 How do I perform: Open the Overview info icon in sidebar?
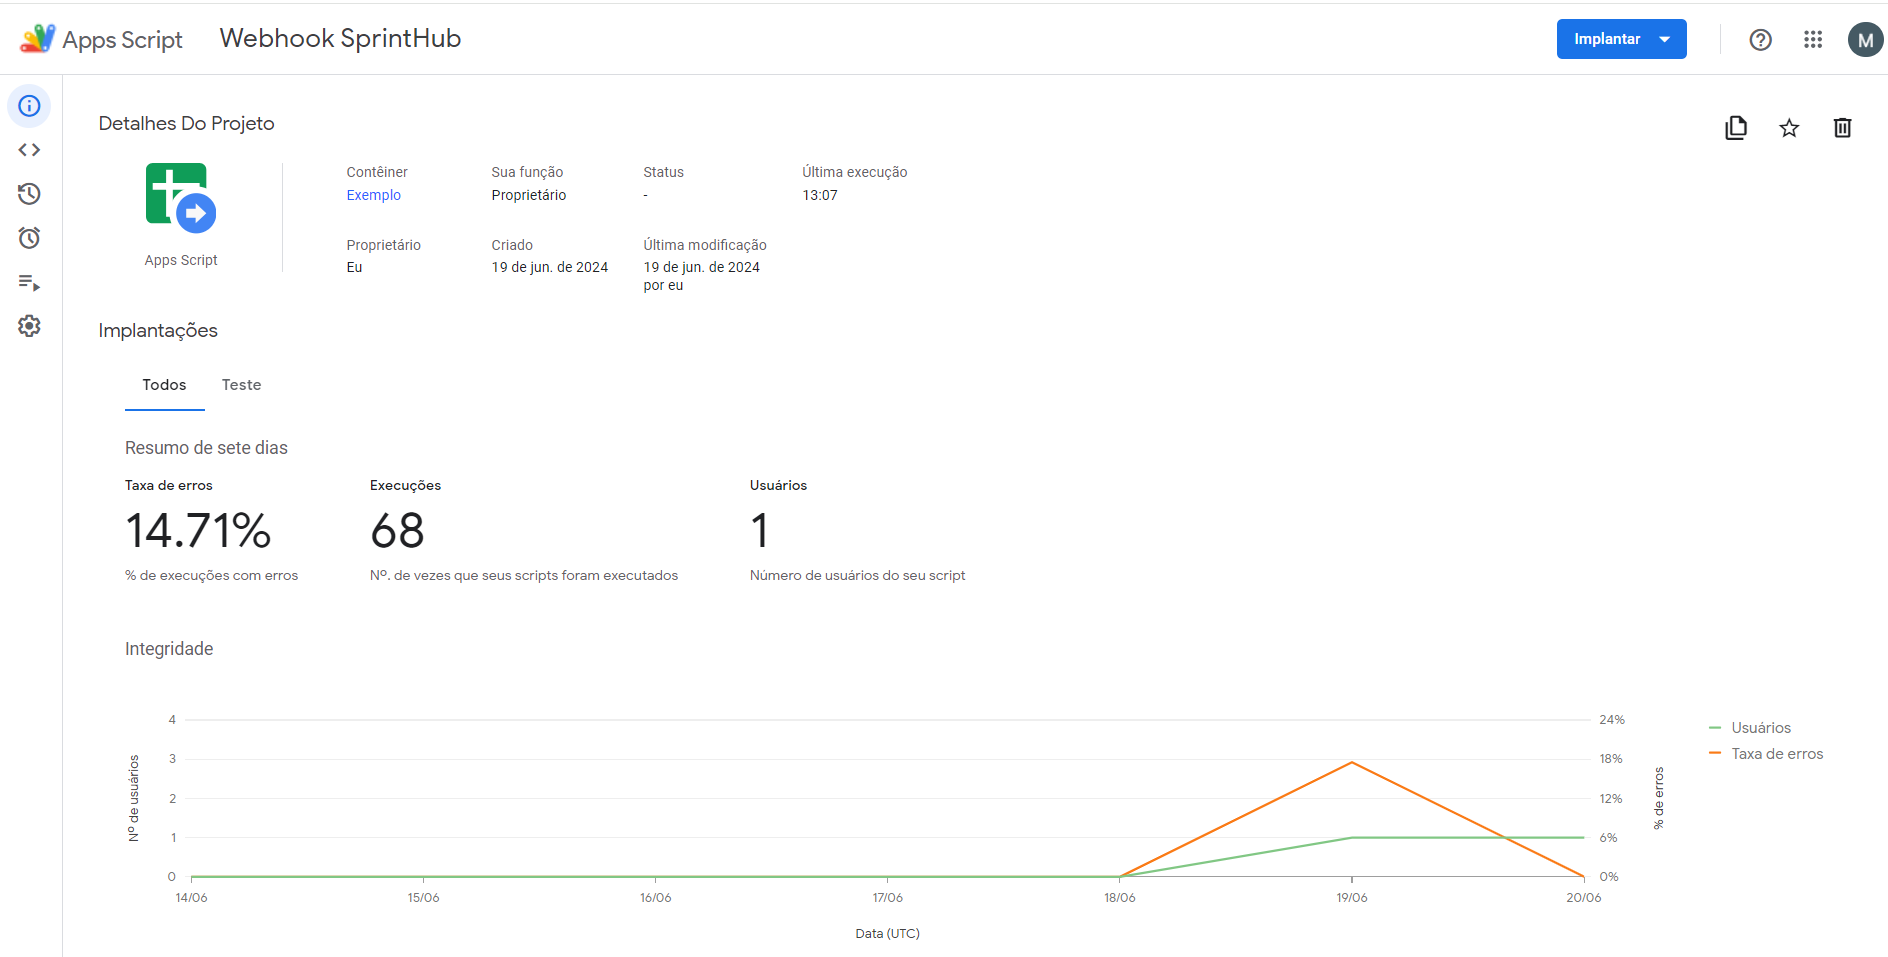29,106
